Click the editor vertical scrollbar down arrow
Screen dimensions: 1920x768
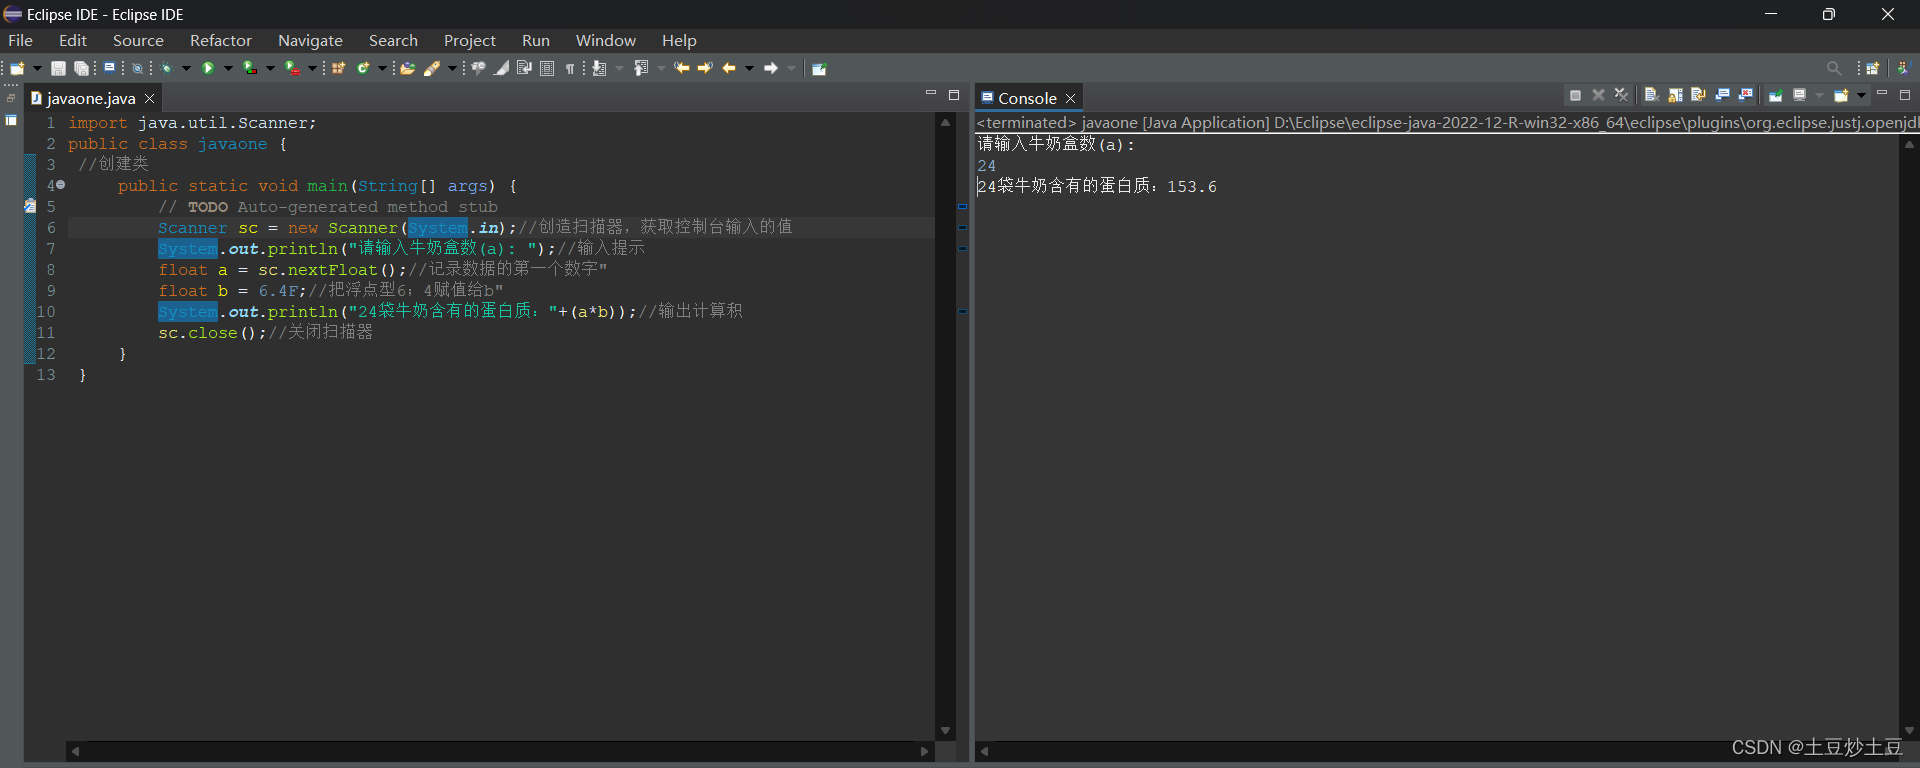click(x=945, y=731)
